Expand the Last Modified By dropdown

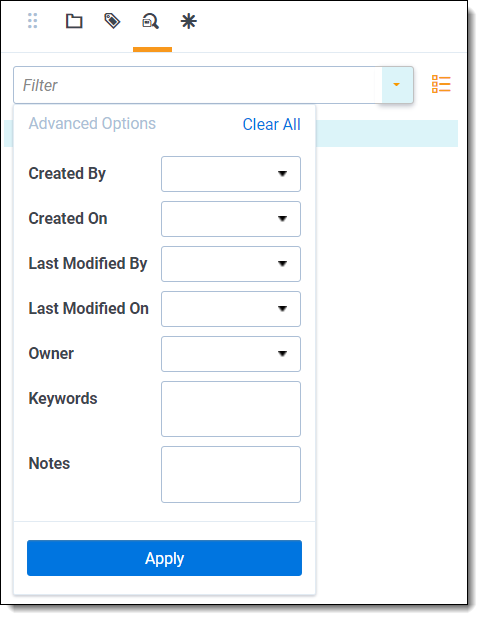click(231, 264)
